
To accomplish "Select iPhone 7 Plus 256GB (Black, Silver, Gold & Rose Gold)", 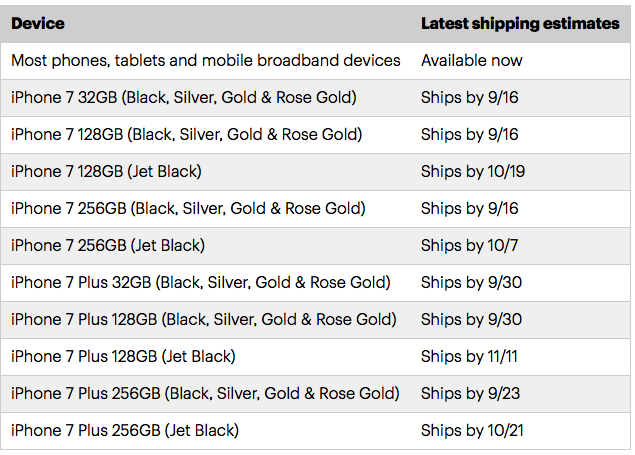I will 205,393.
